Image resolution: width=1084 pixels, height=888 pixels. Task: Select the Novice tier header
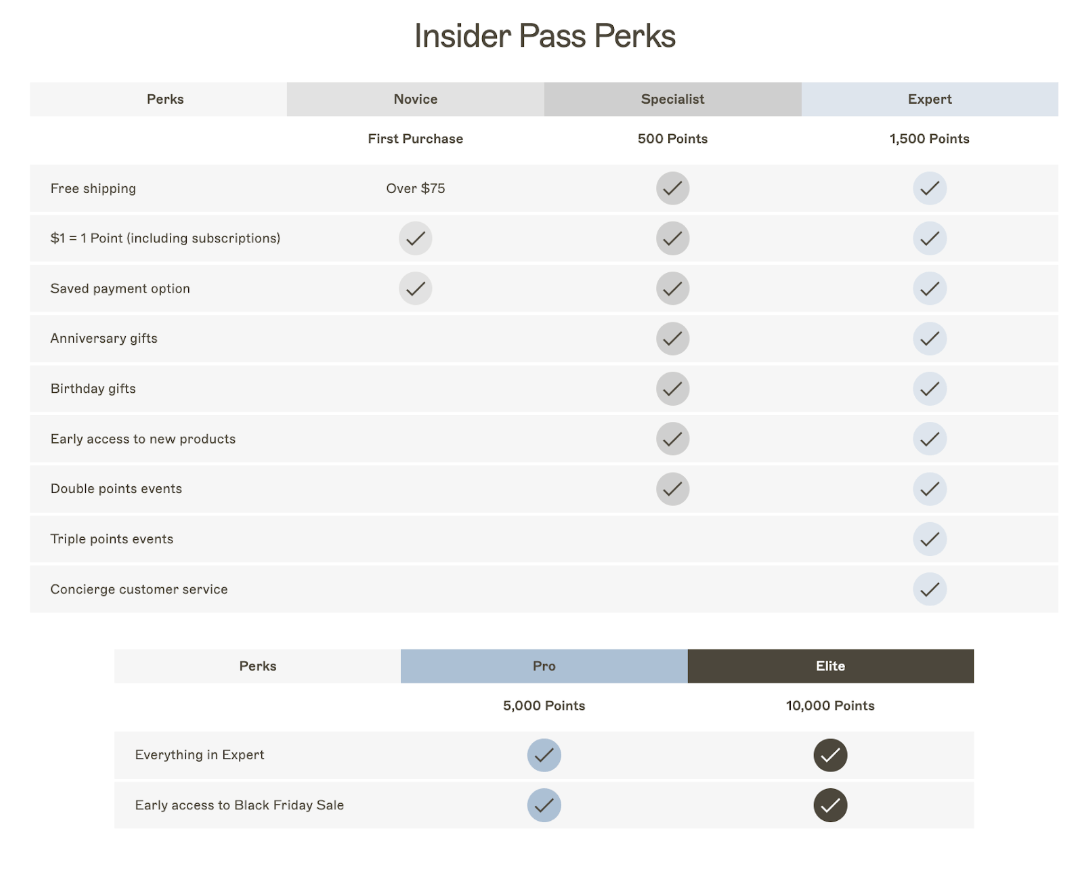tap(415, 99)
